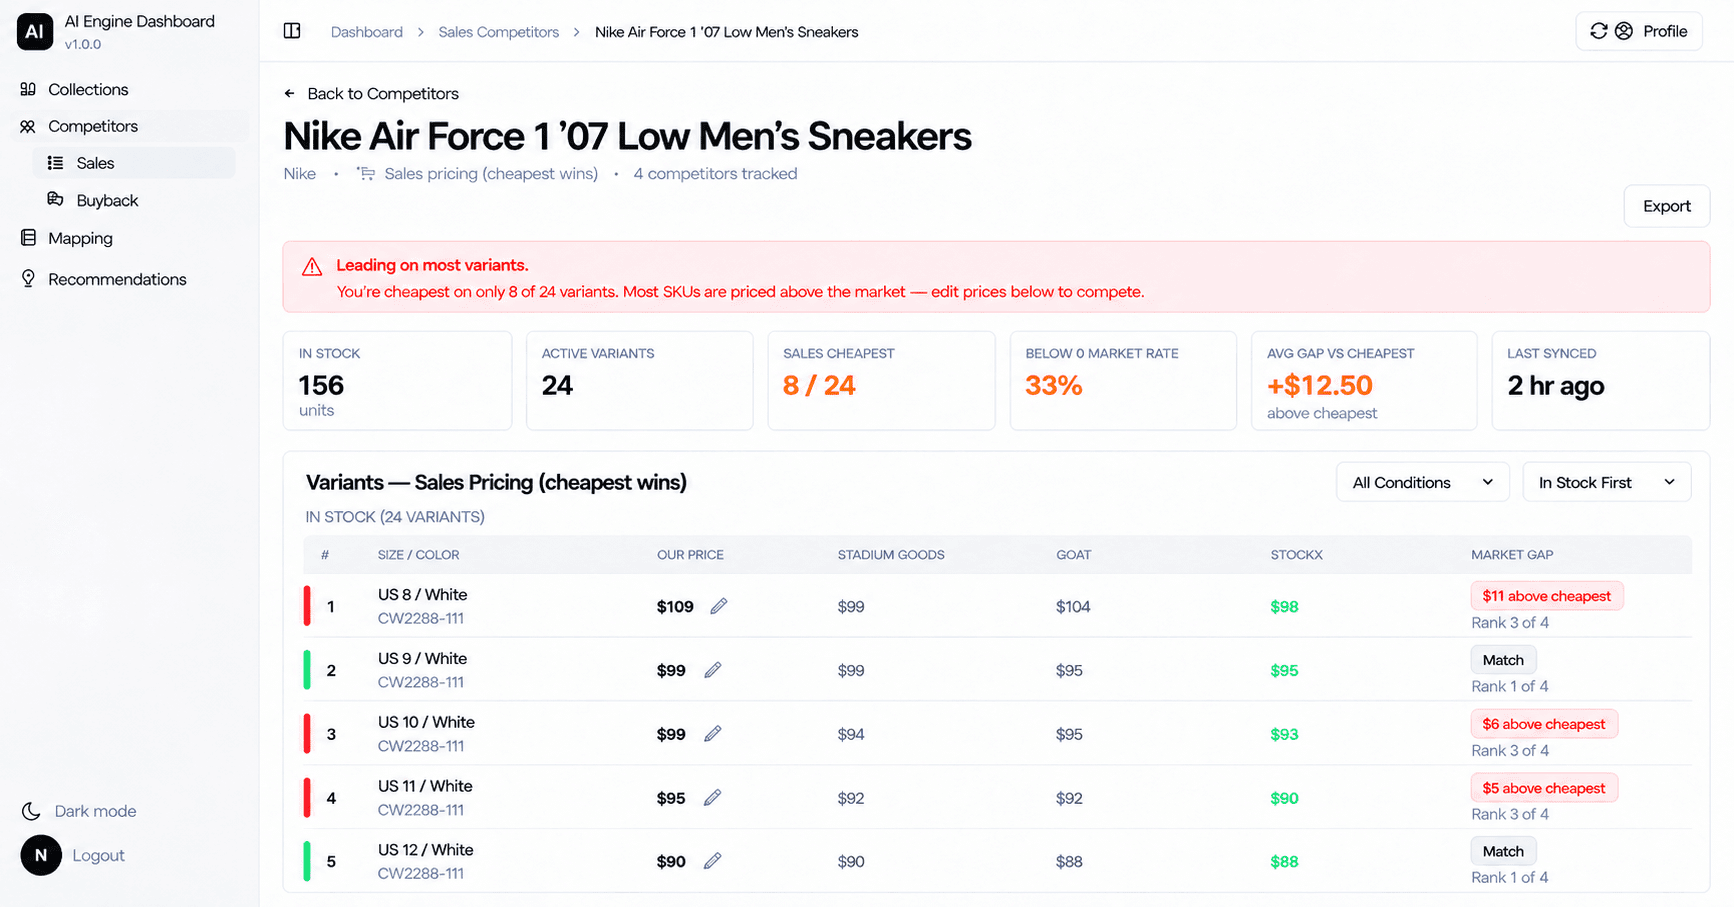Click the N user avatar

point(41,855)
